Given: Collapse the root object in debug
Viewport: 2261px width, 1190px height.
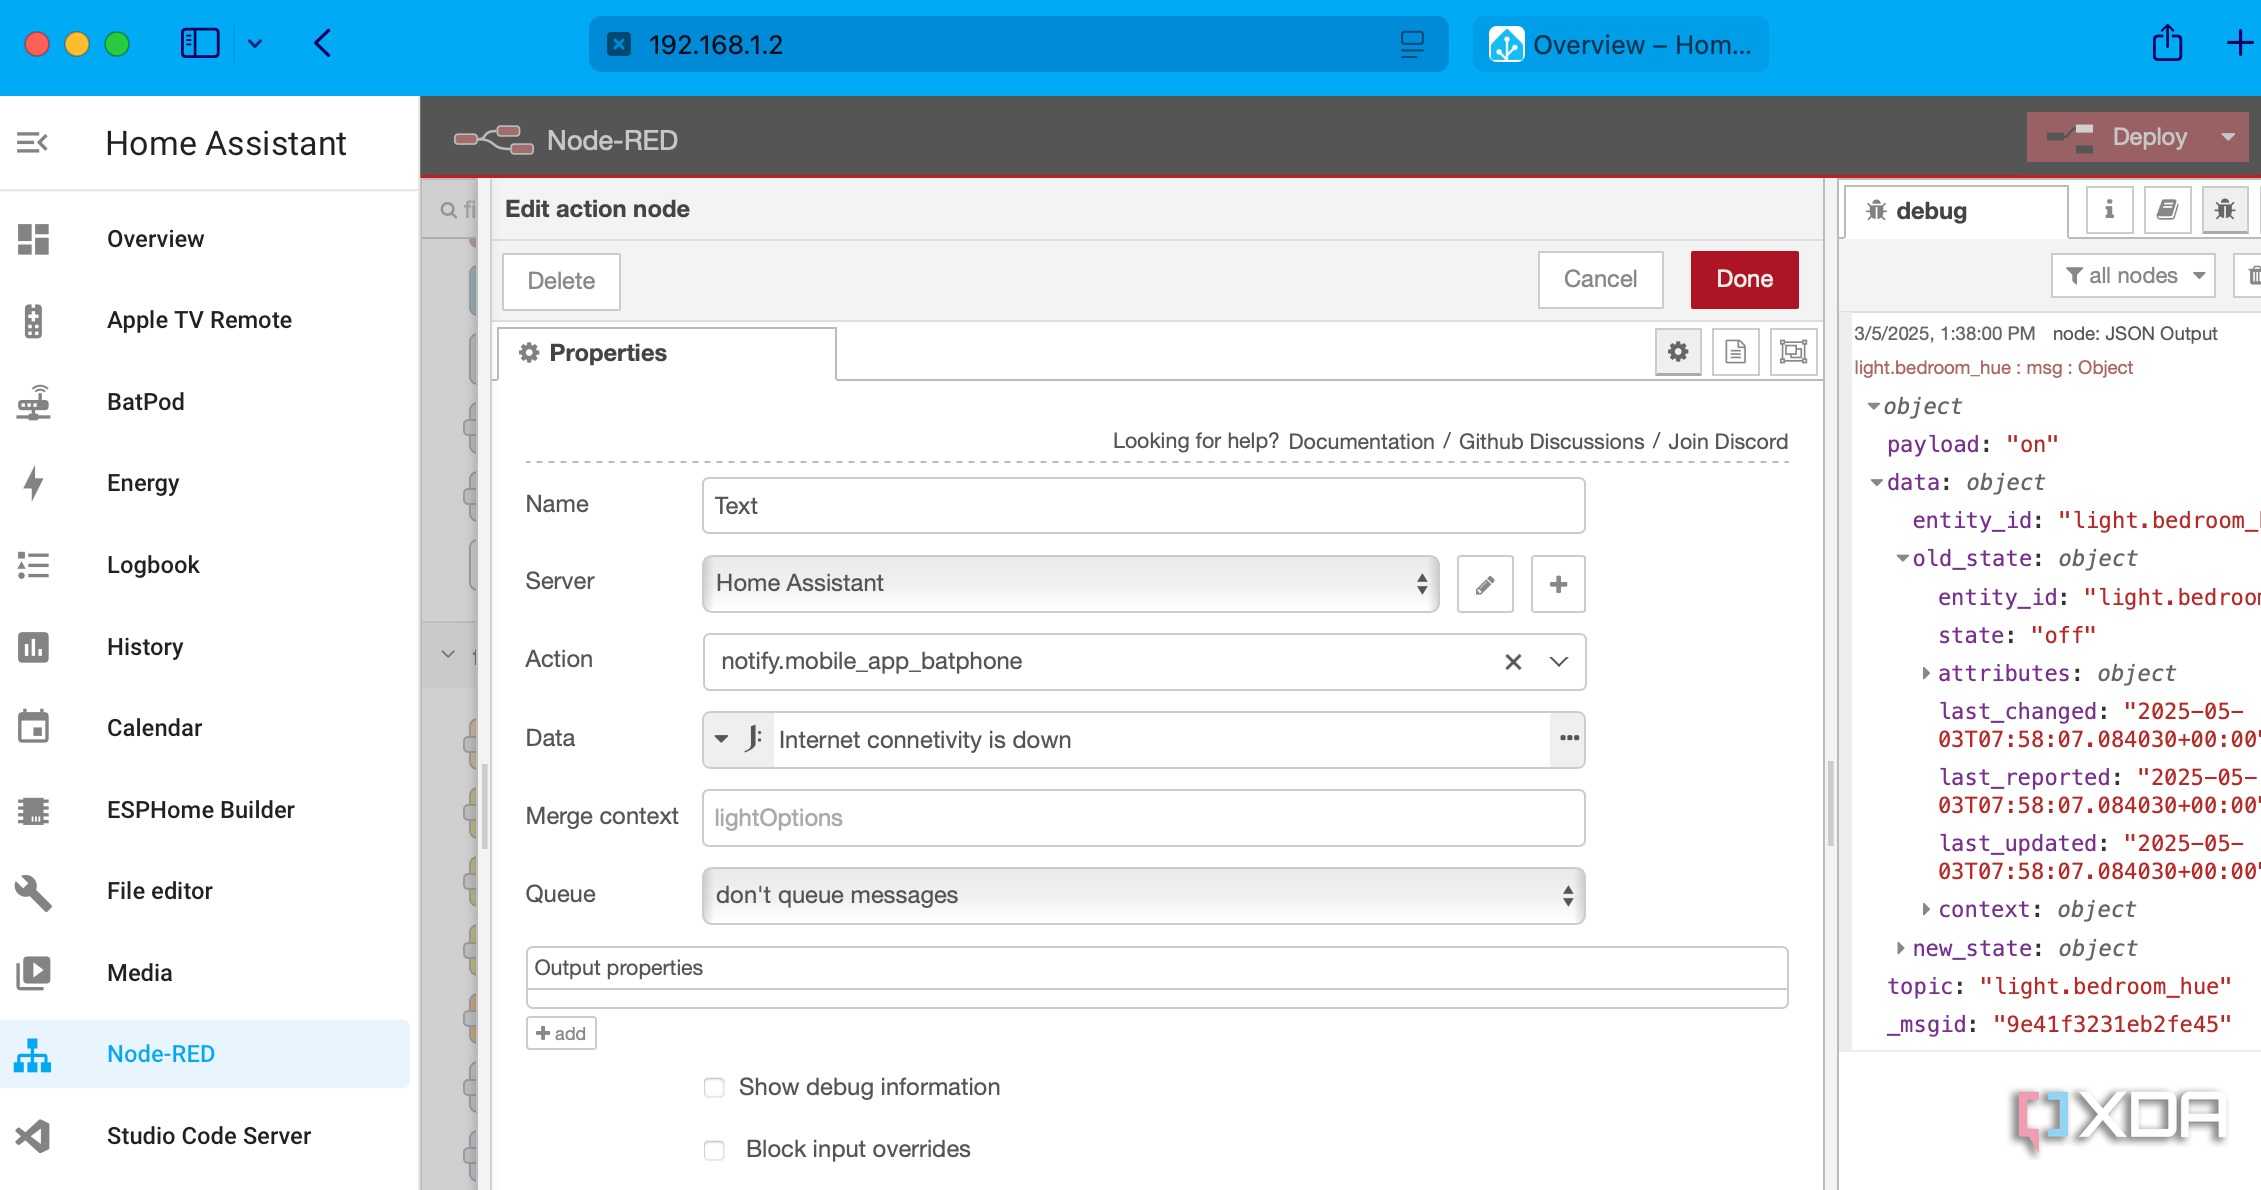Looking at the screenshot, I should (x=1873, y=406).
